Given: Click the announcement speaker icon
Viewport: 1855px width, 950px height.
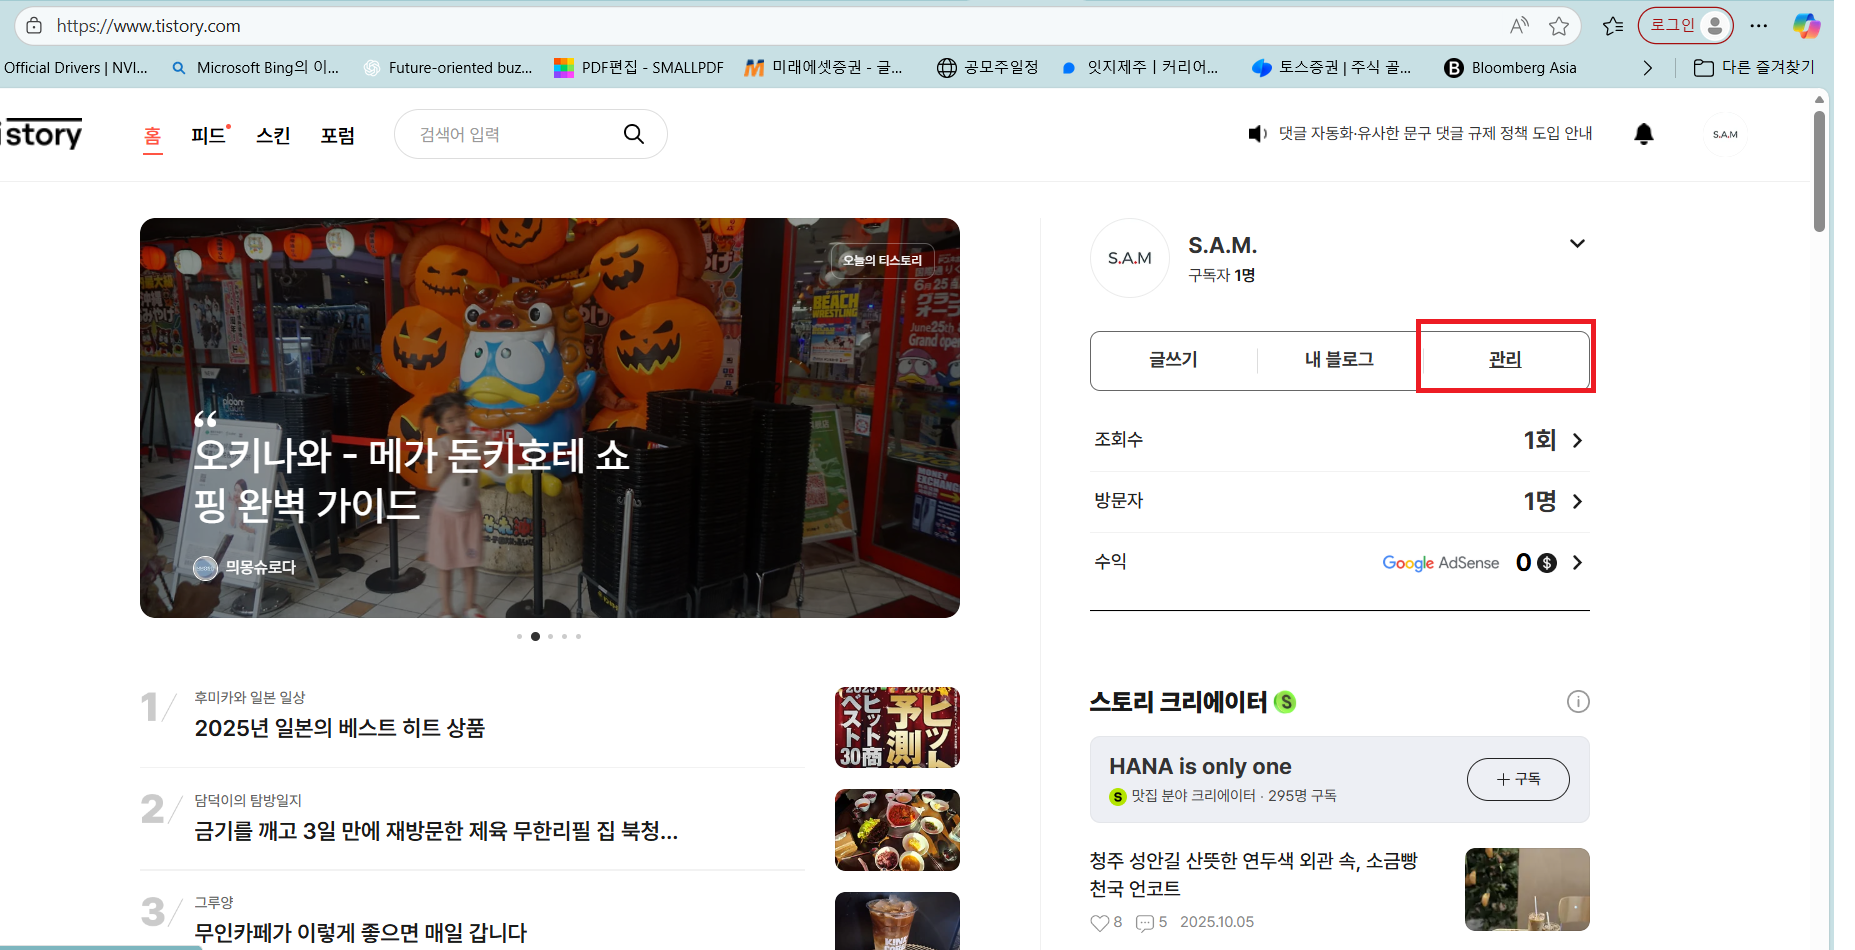Looking at the screenshot, I should 1257,134.
